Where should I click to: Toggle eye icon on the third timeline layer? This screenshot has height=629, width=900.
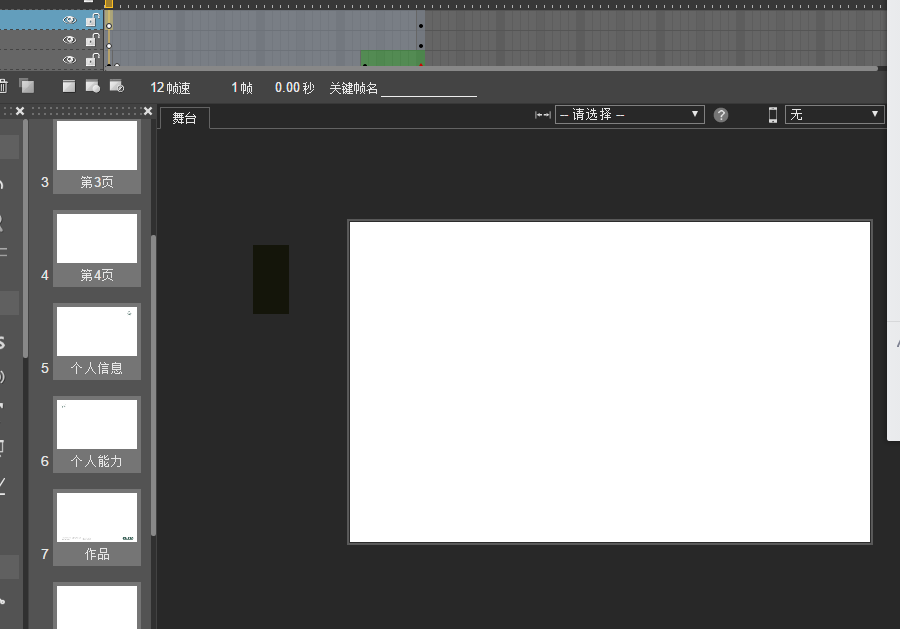click(x=69, y=60)
